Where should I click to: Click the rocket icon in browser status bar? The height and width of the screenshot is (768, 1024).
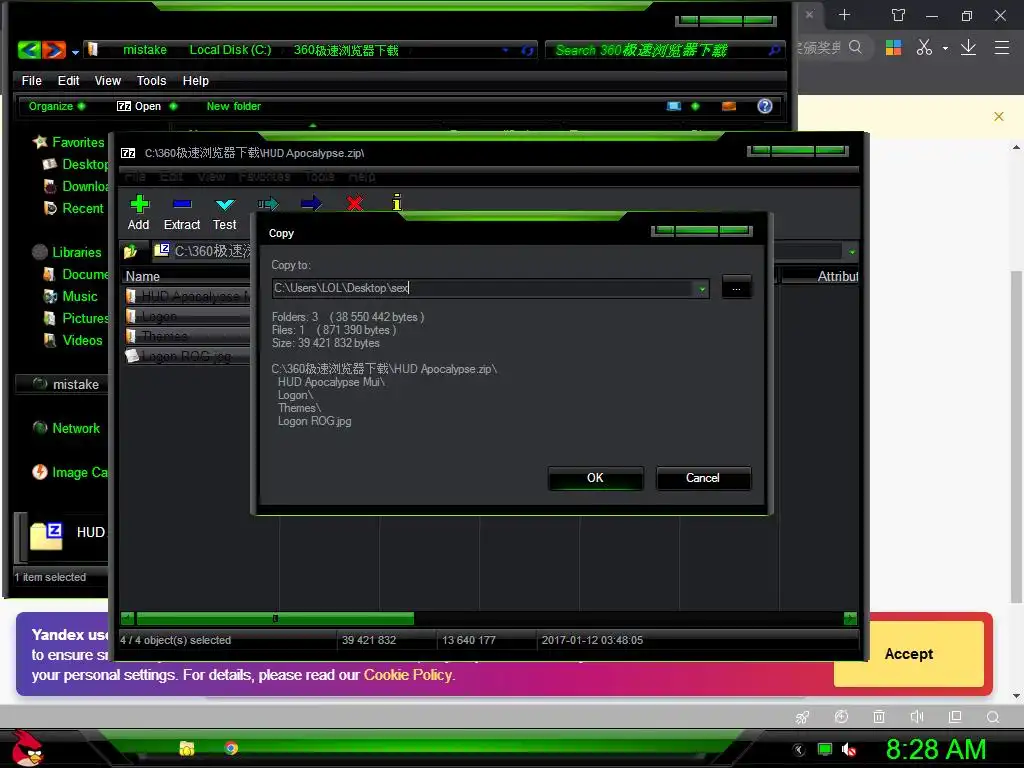click(x=803, y=717)
